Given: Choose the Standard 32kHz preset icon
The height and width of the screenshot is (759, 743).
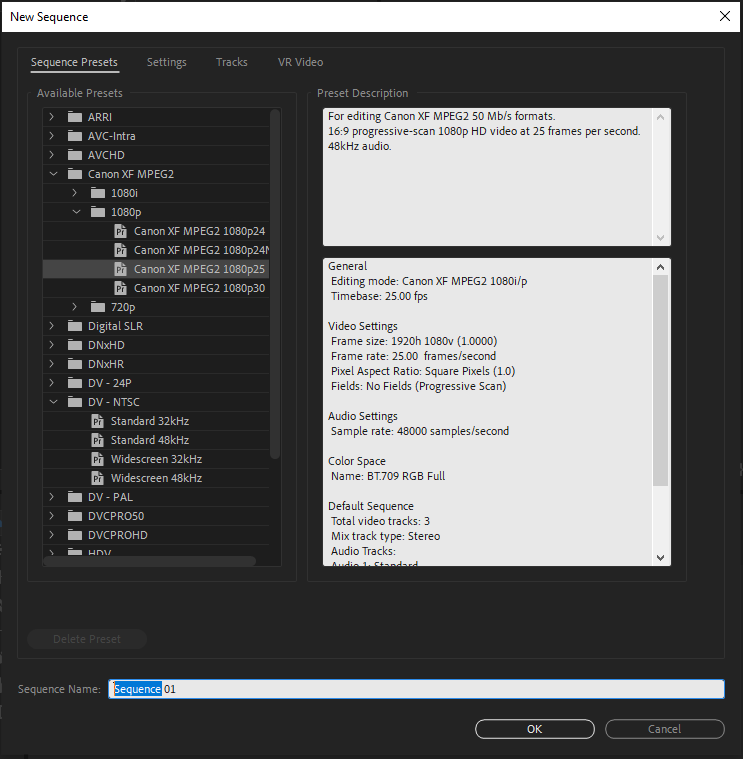Looking at the screenshot, I should [97, 421].
